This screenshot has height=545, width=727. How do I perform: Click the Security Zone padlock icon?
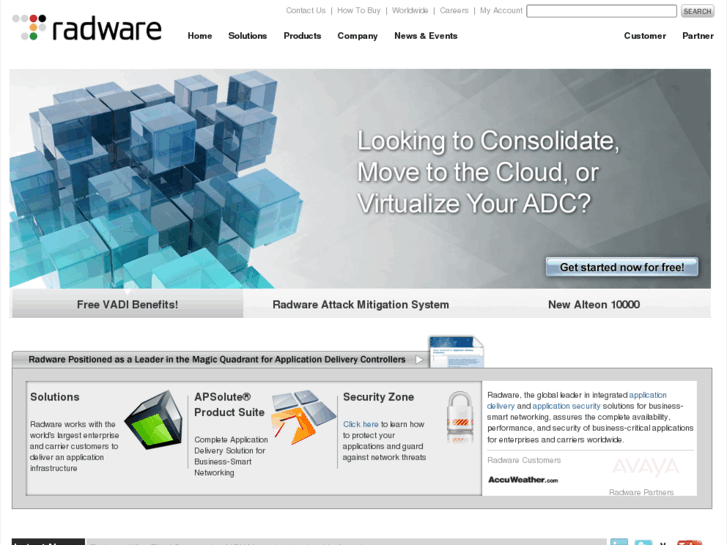[x=459, y=417]
